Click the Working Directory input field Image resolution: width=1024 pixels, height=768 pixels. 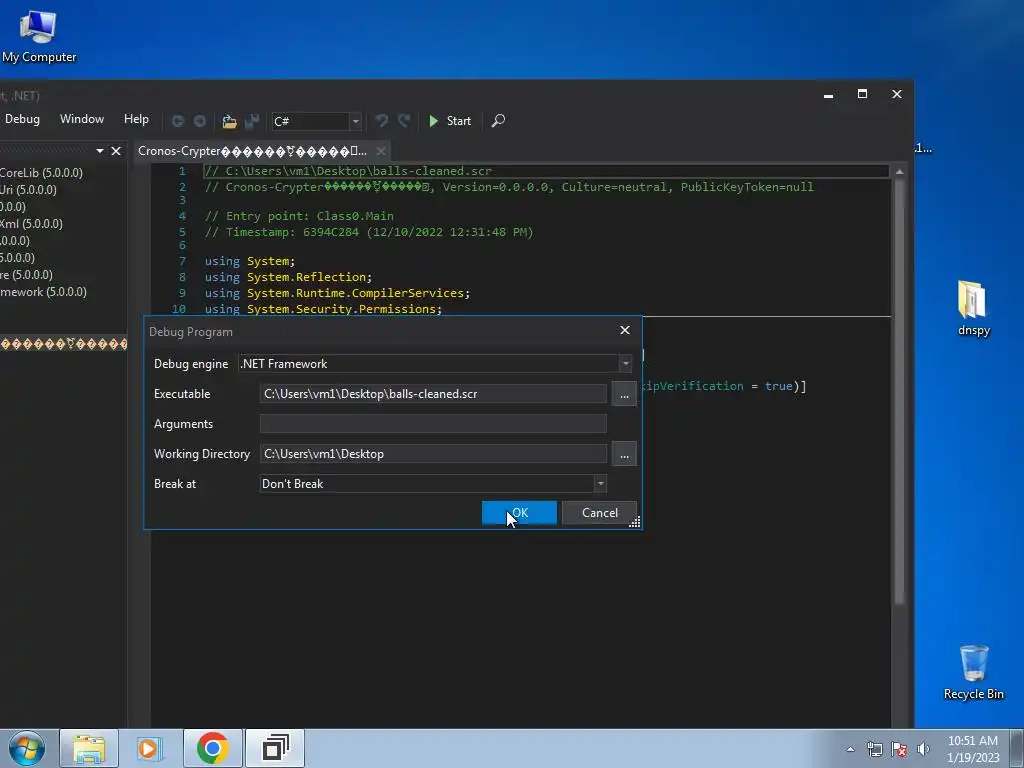[433, 454]
